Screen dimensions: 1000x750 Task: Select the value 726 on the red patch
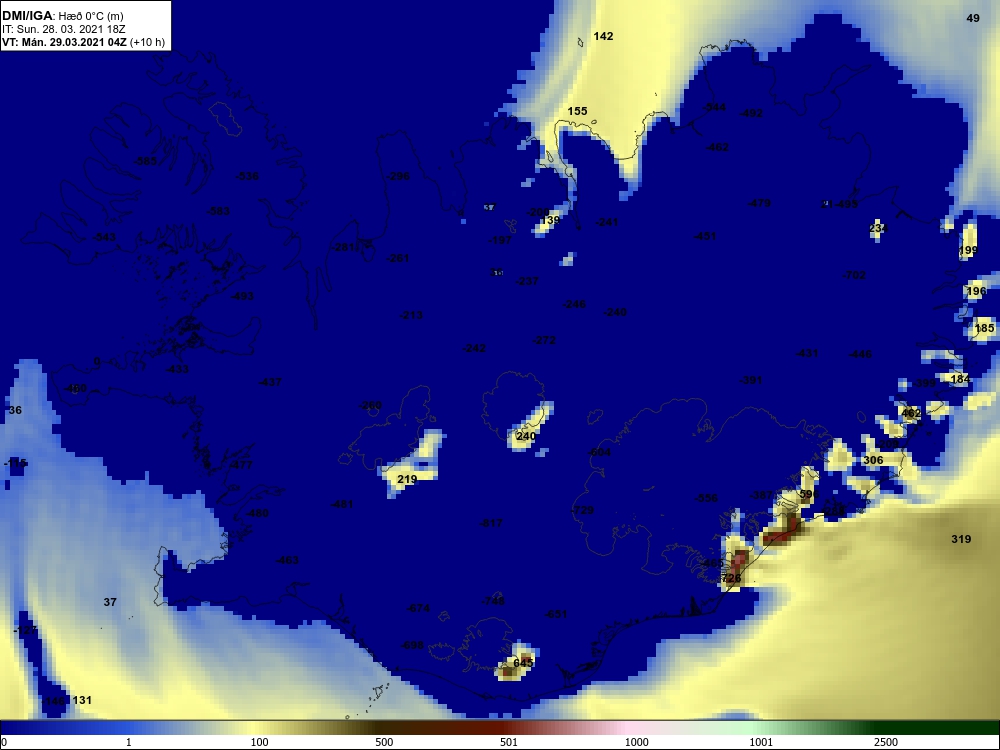tap(731, 578)
